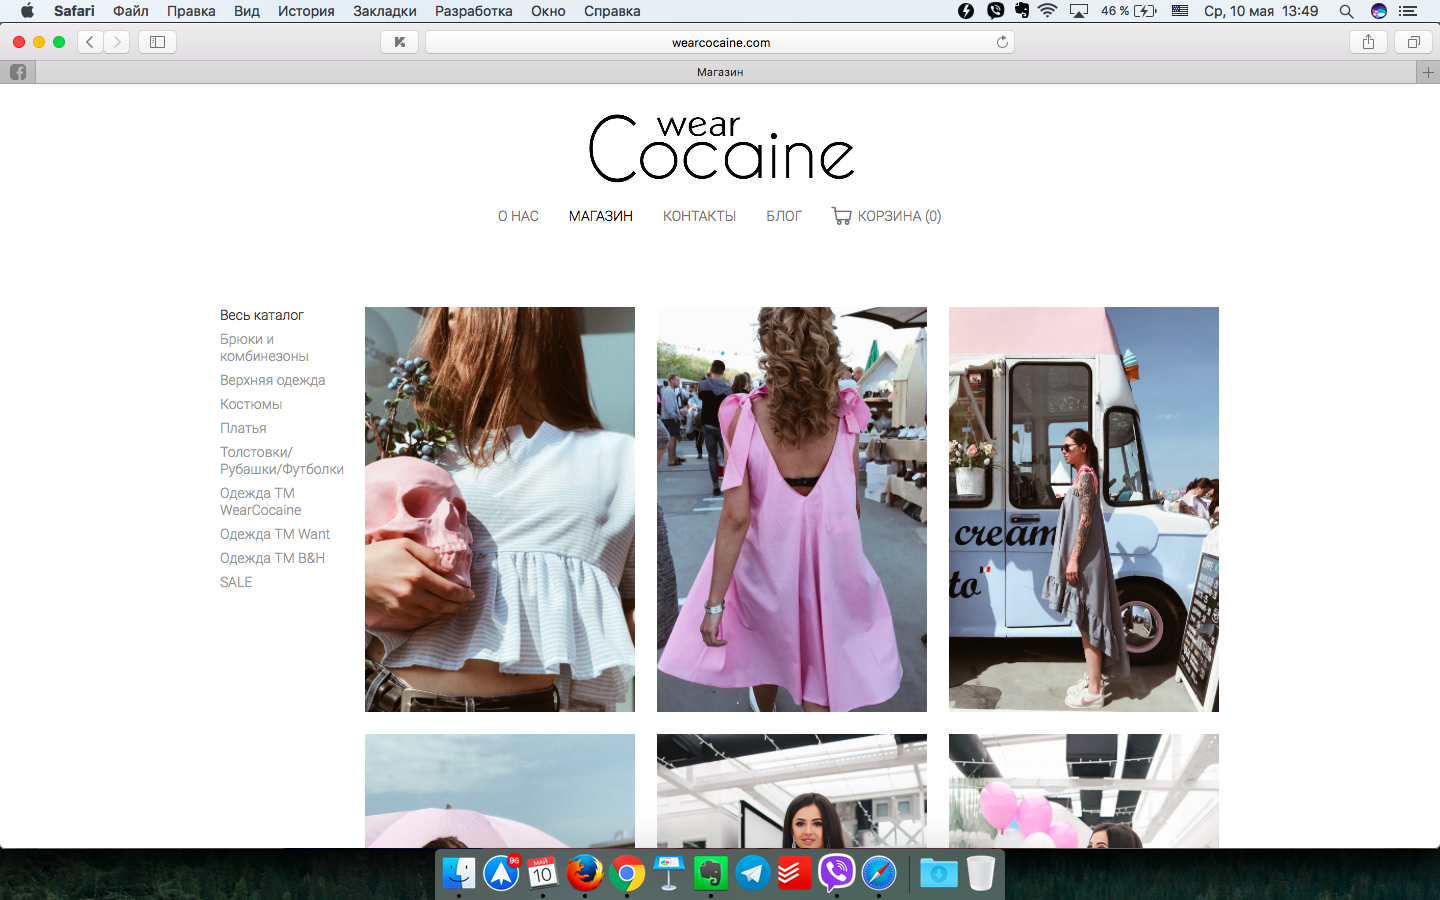Open the Downloads folder in the Dock

click(939, 873)
